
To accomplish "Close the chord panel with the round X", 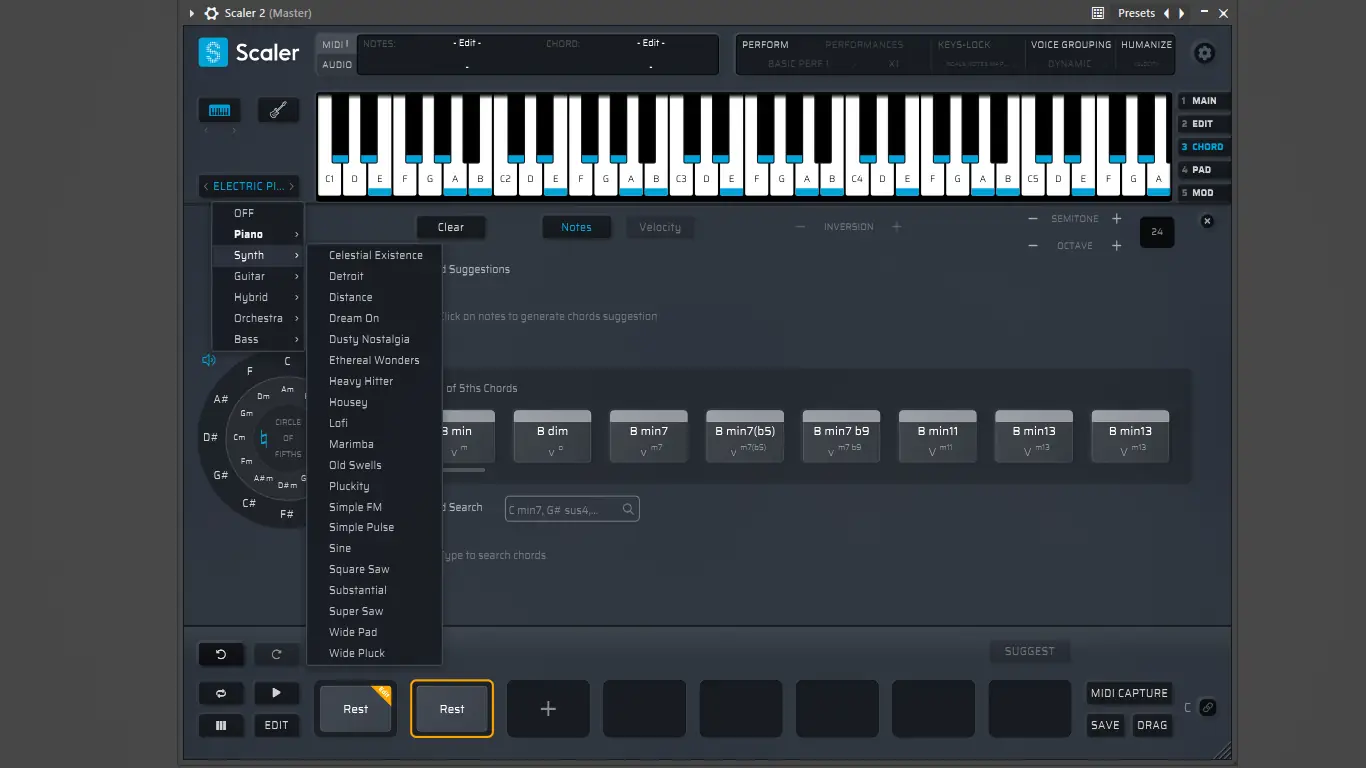I will click(1207, 221).
